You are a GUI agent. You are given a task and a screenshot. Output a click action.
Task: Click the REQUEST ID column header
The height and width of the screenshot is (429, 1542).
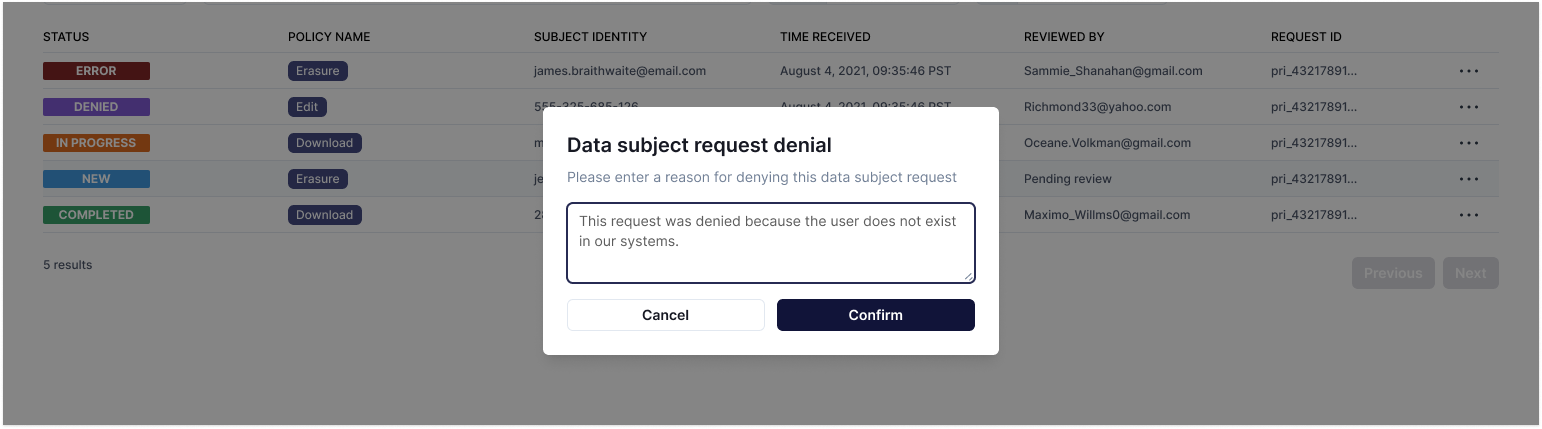pos(1306,37)
